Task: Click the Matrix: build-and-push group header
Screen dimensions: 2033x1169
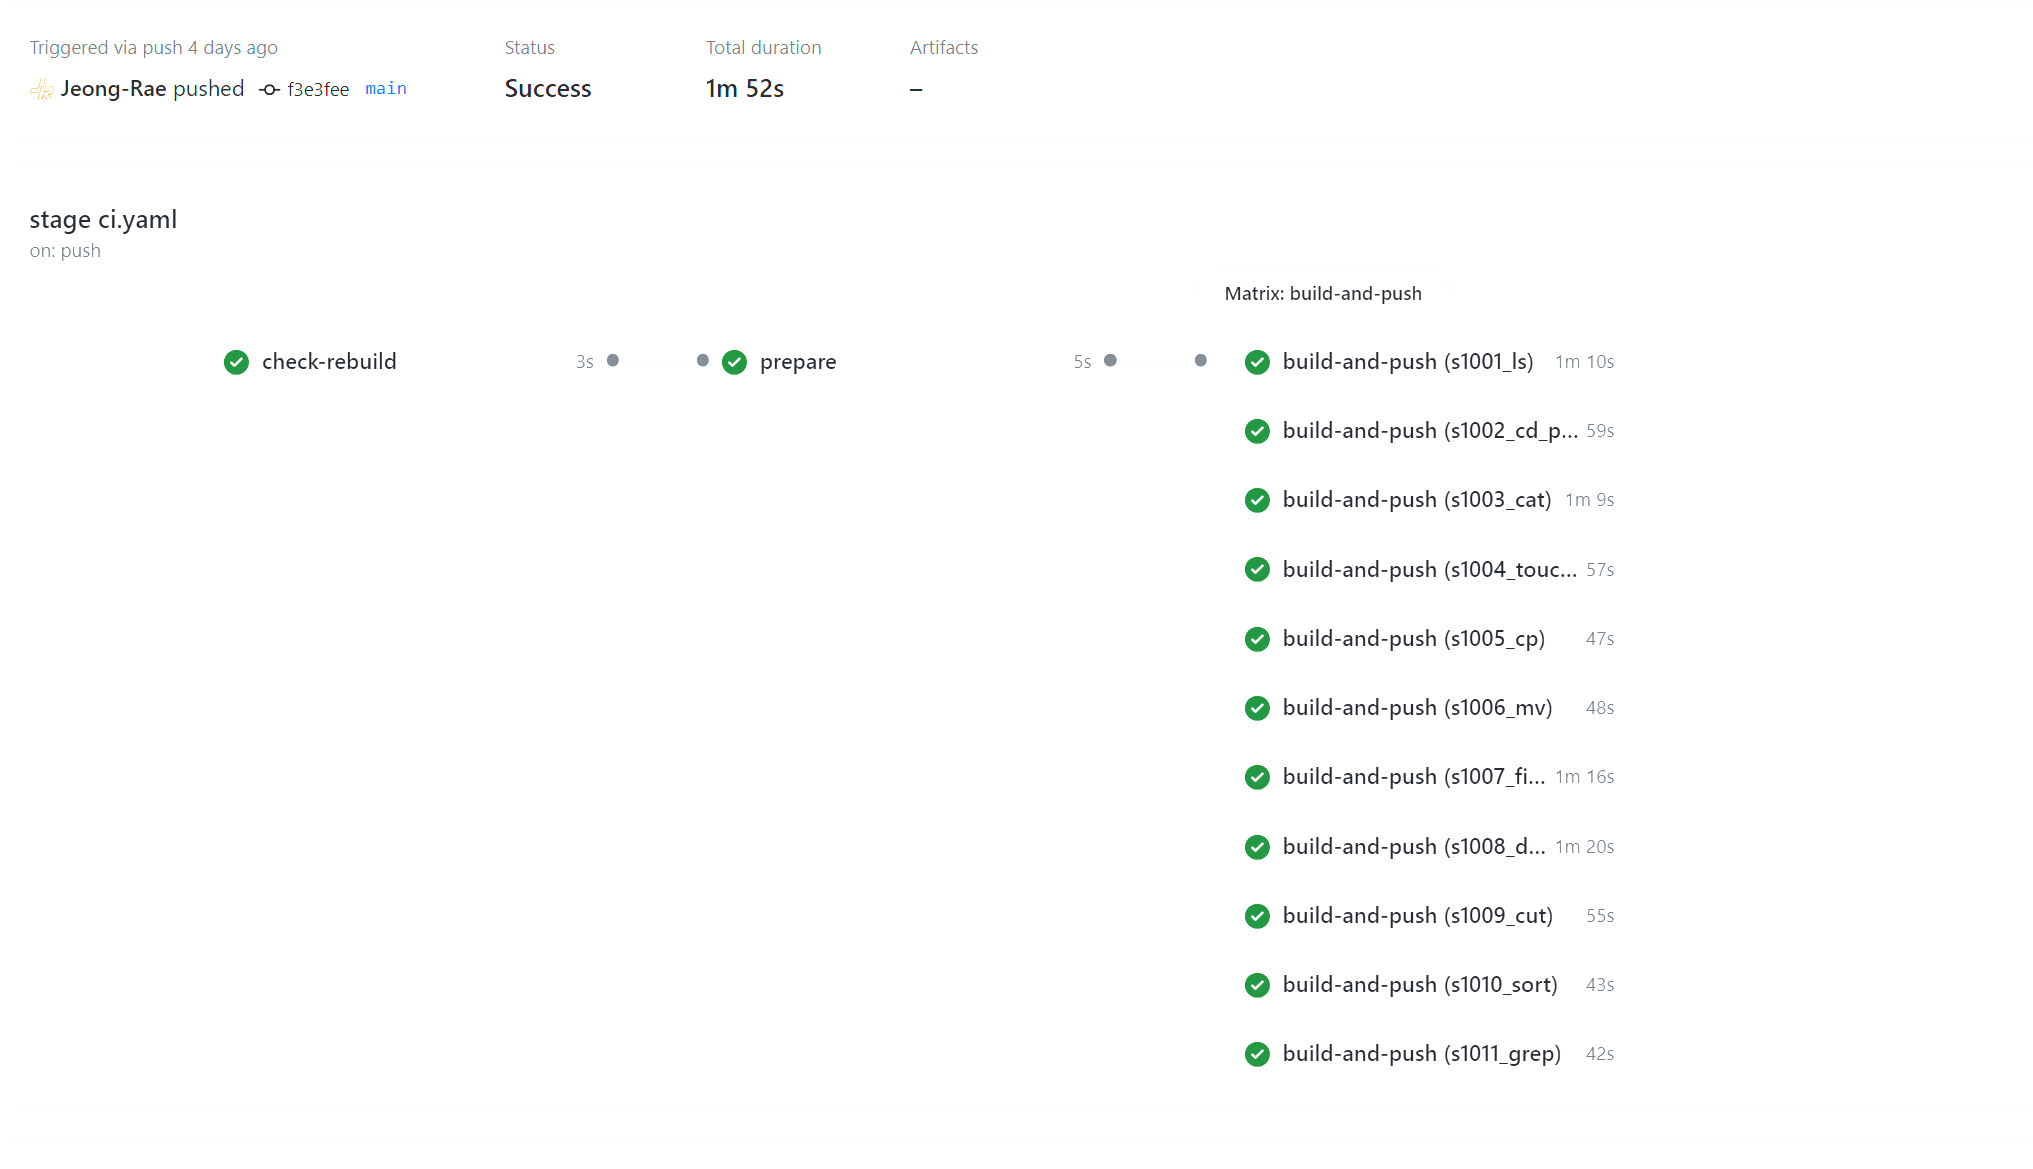Action: (1323, 293)
